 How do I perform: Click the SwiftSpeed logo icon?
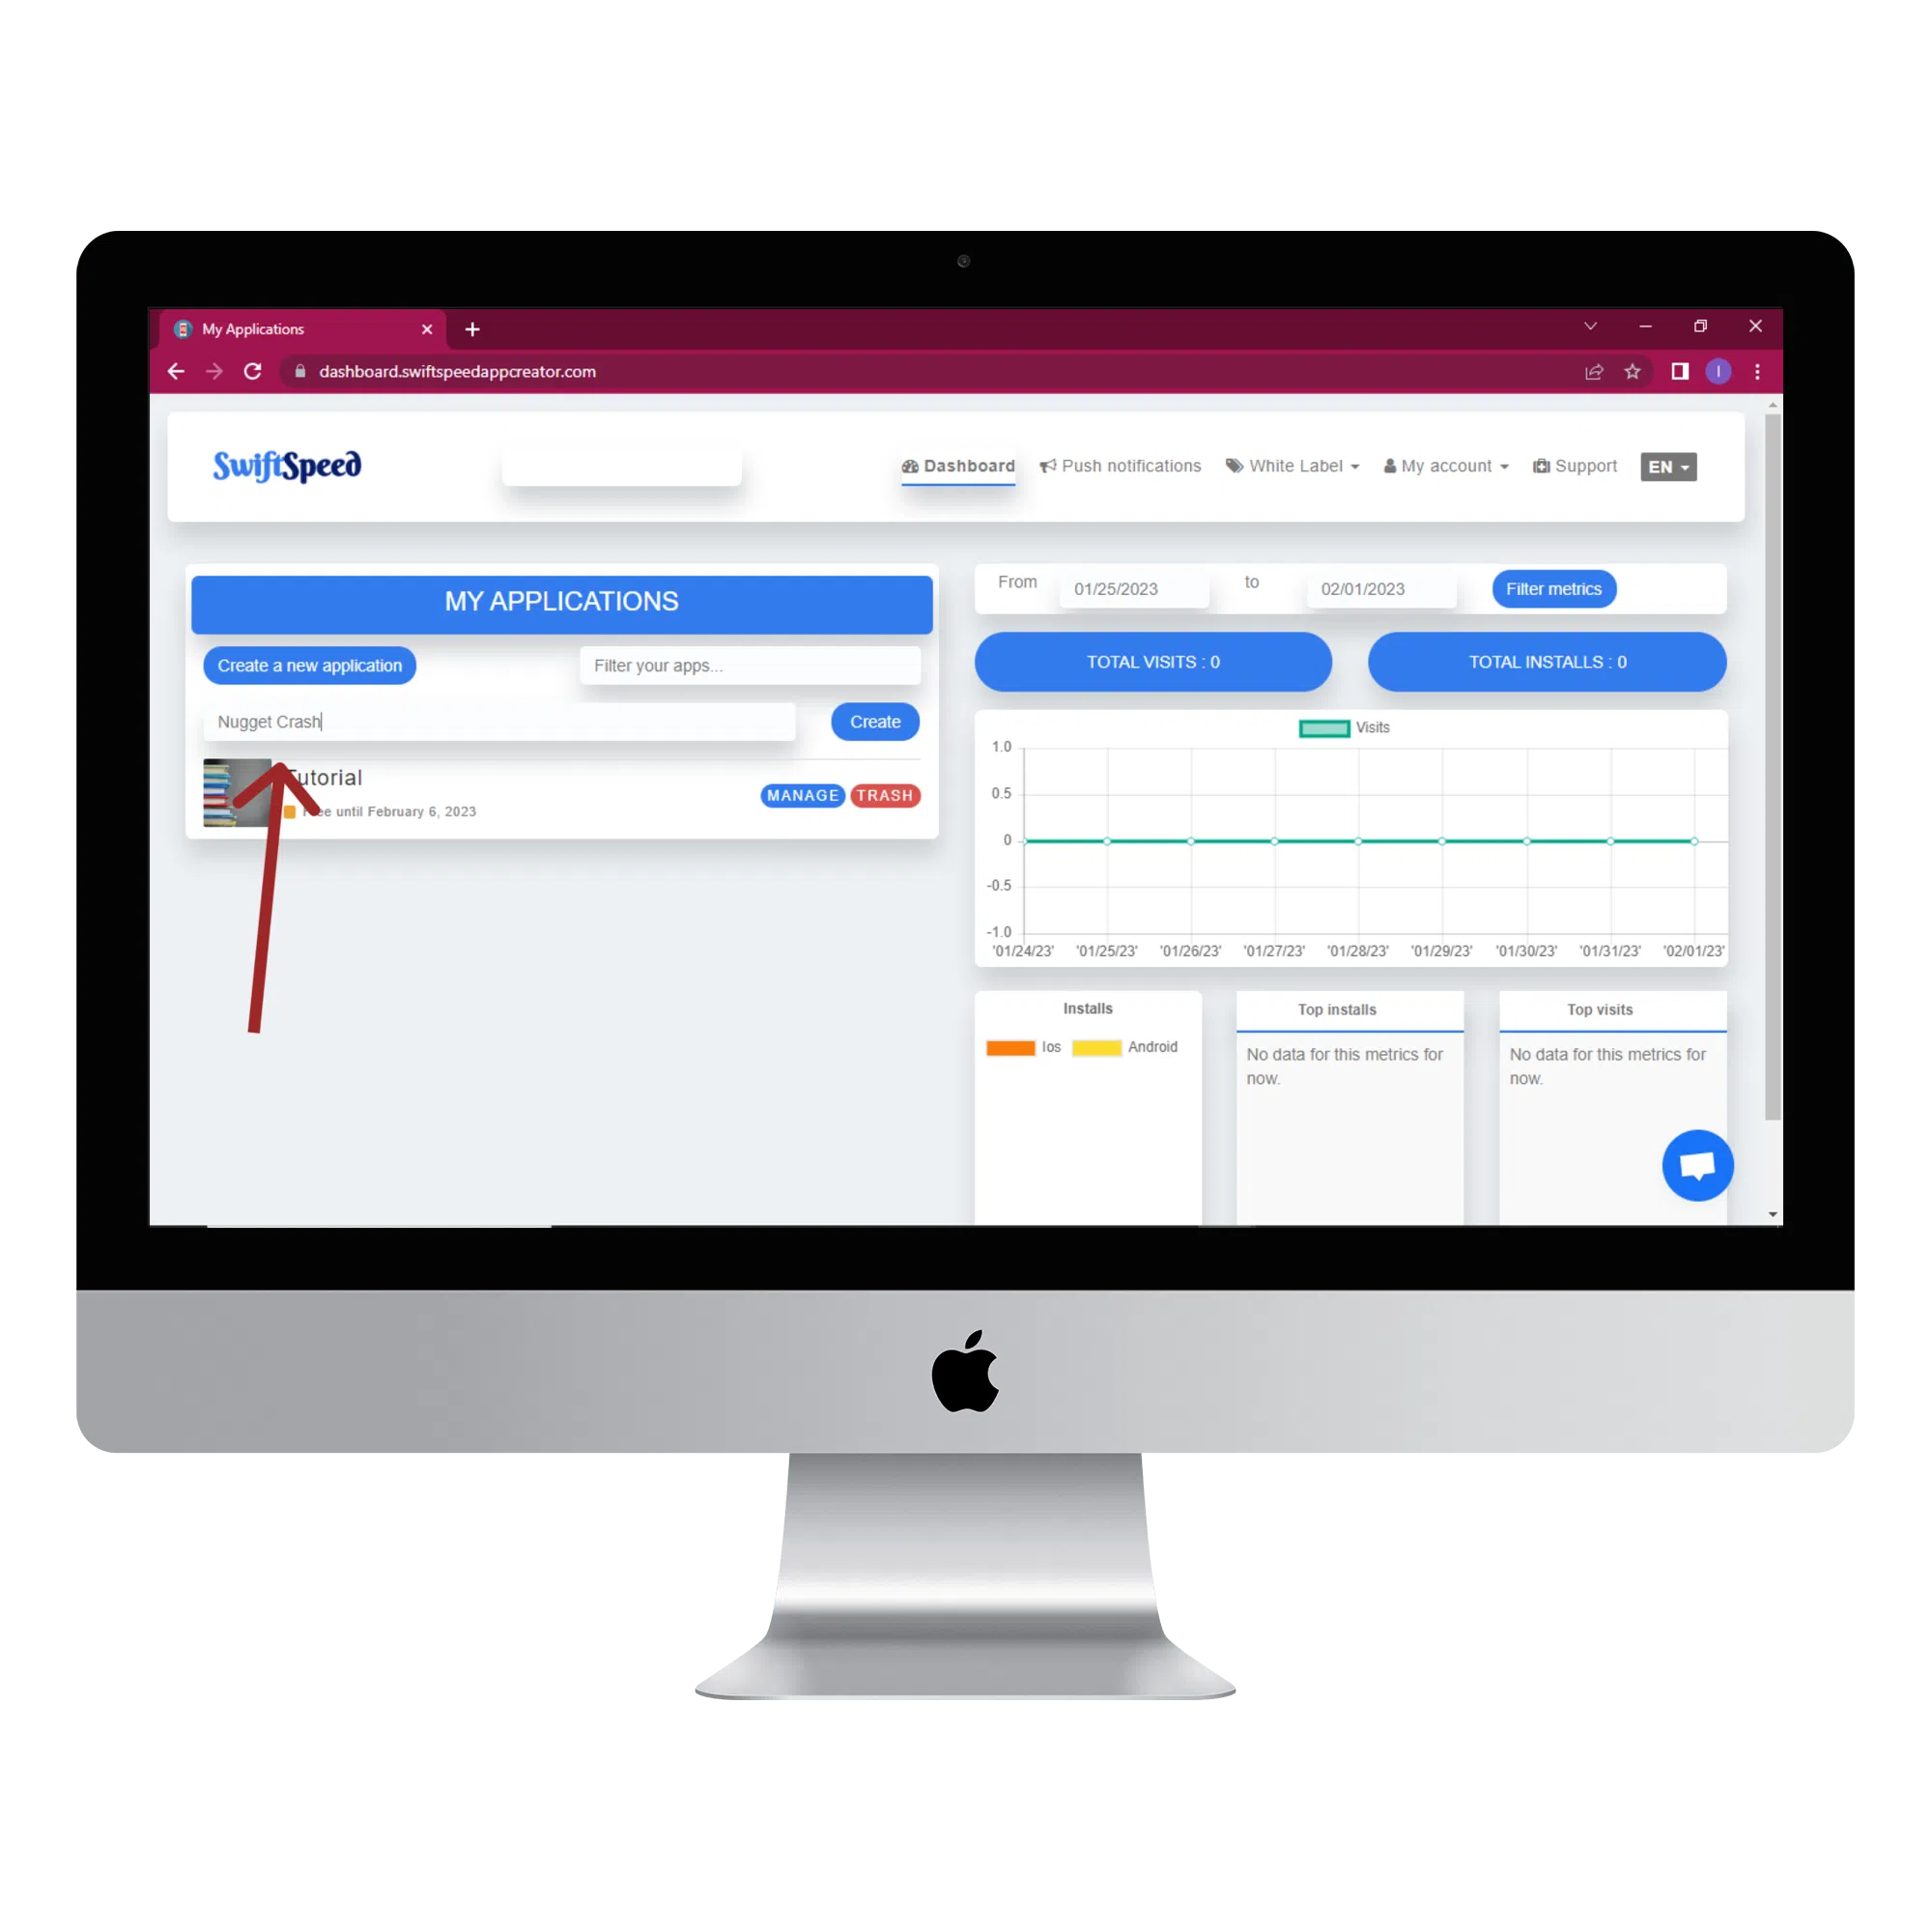(290, 466)
